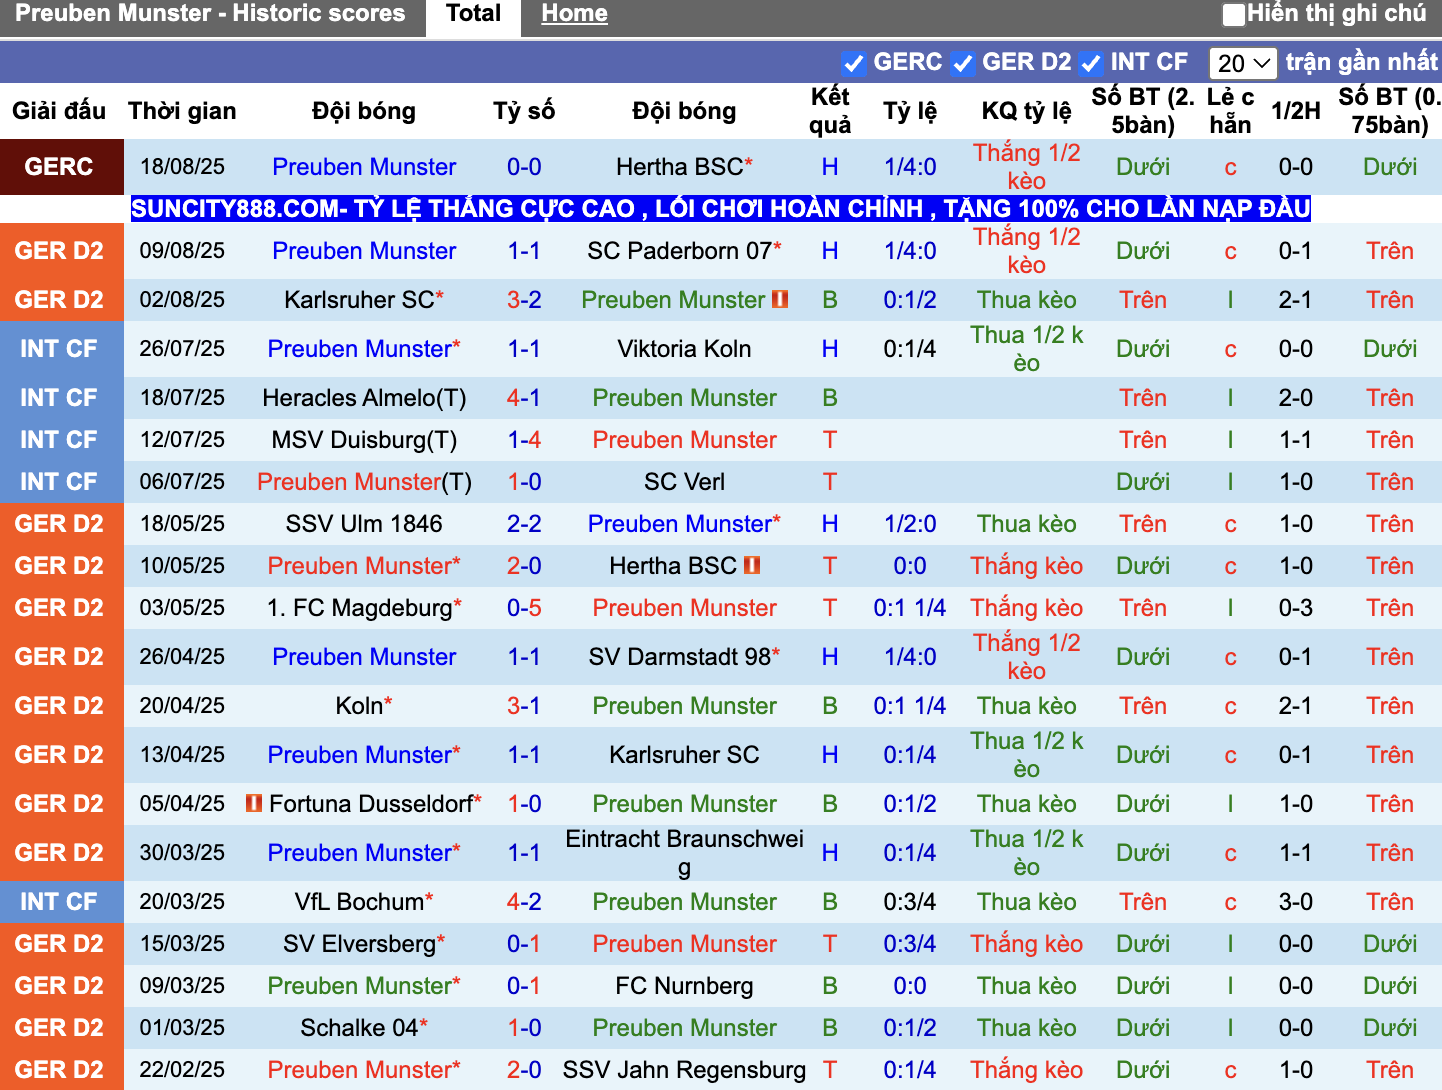Click the 0-5 score of Magdeburg match

tap(524, 608)
